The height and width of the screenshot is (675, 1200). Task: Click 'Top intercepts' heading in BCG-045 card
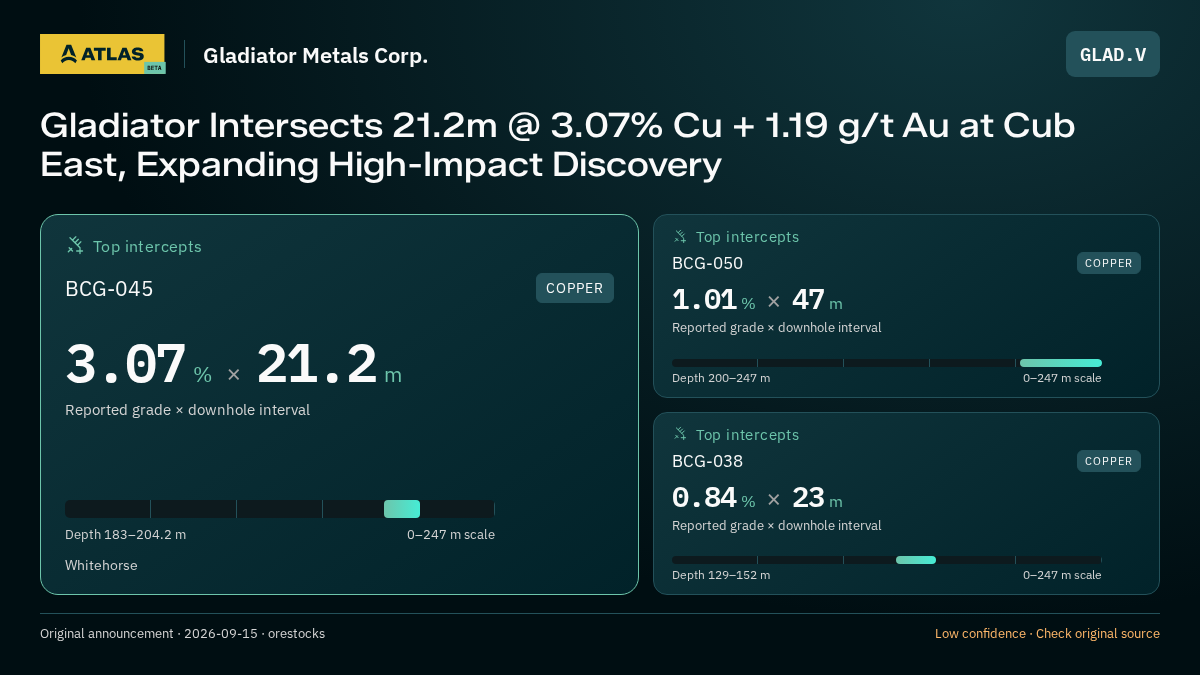147,246
